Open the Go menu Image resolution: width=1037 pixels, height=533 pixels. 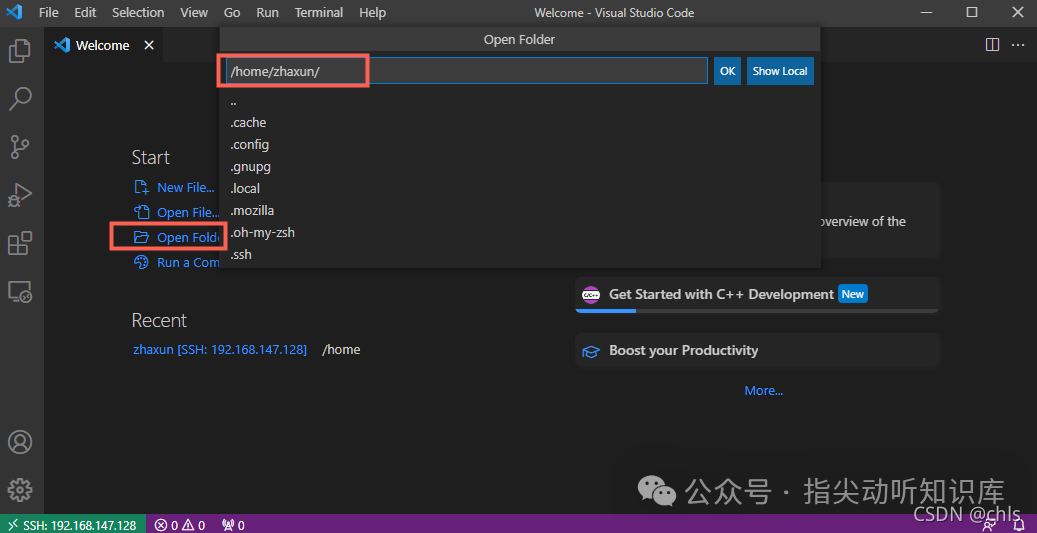pyautogui.click(x=232, y=13)
